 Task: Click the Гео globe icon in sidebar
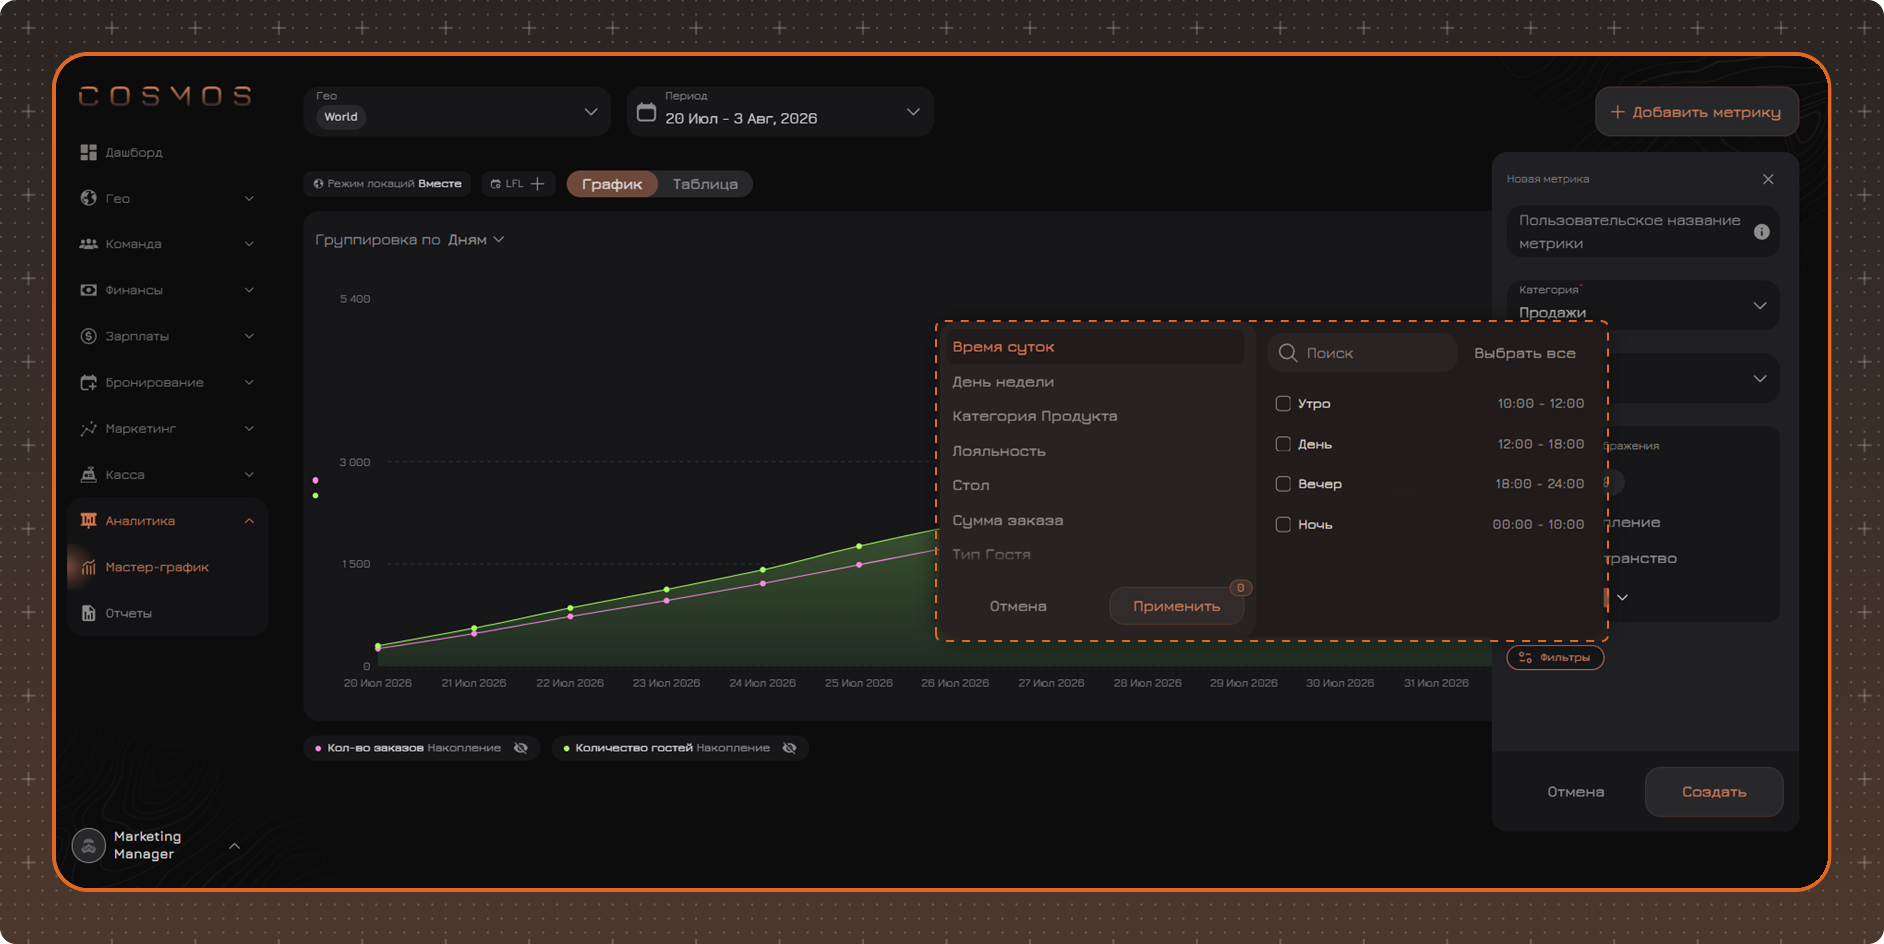click(88, 198)
